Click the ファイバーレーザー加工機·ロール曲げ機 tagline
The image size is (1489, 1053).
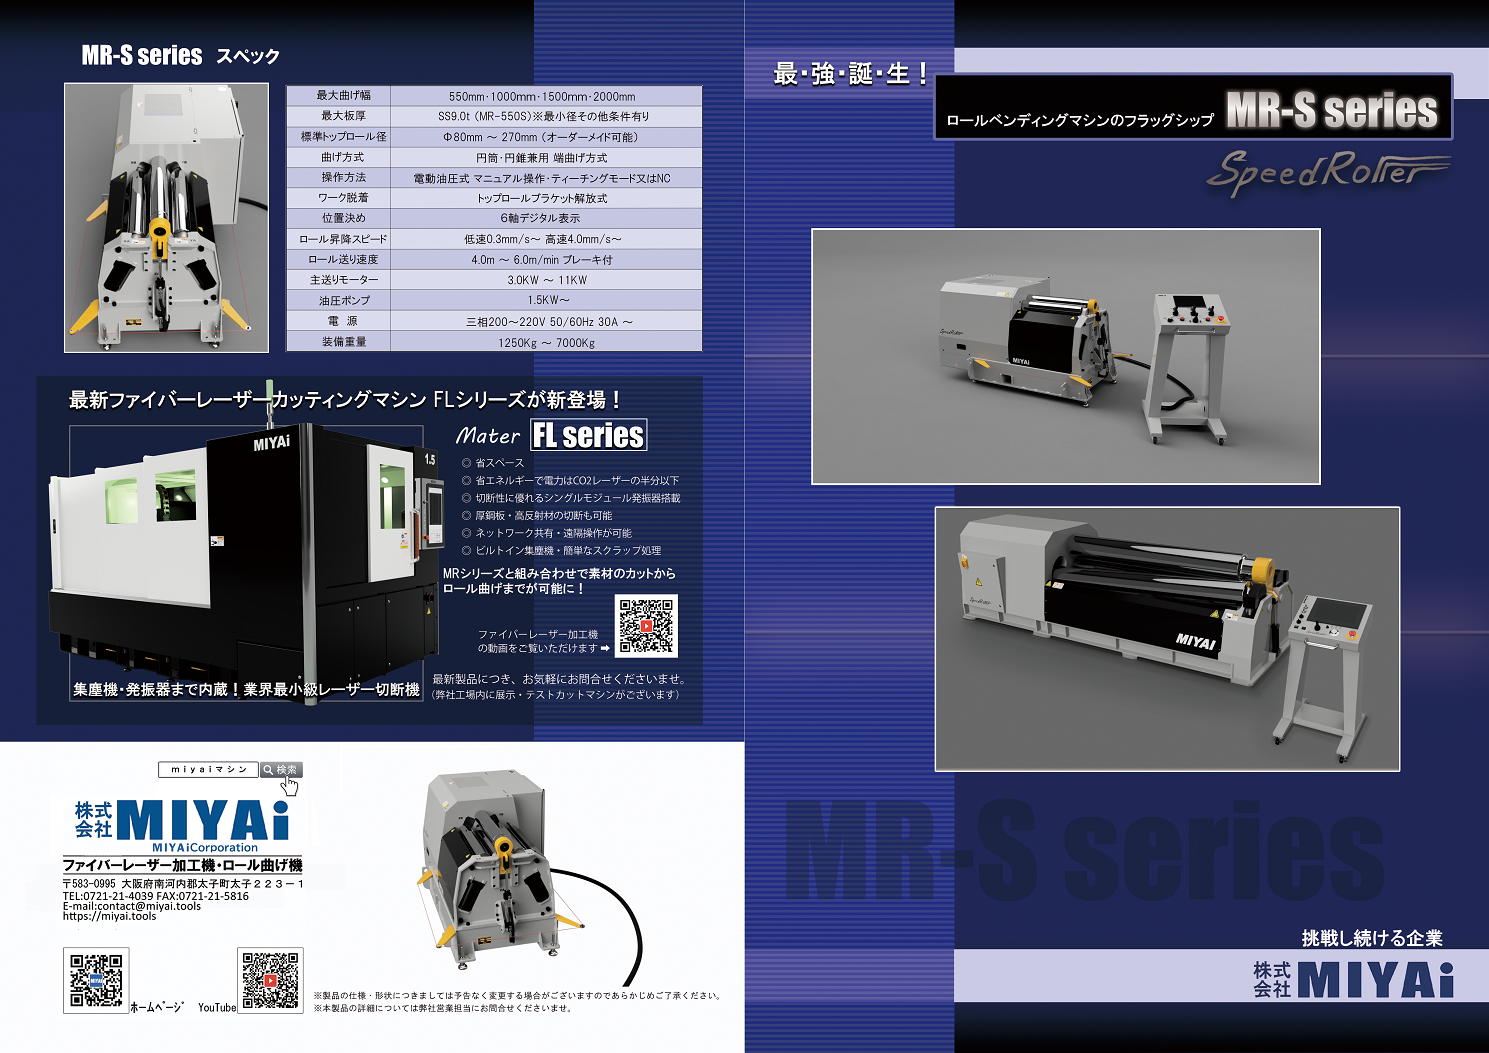coord(182,865)
